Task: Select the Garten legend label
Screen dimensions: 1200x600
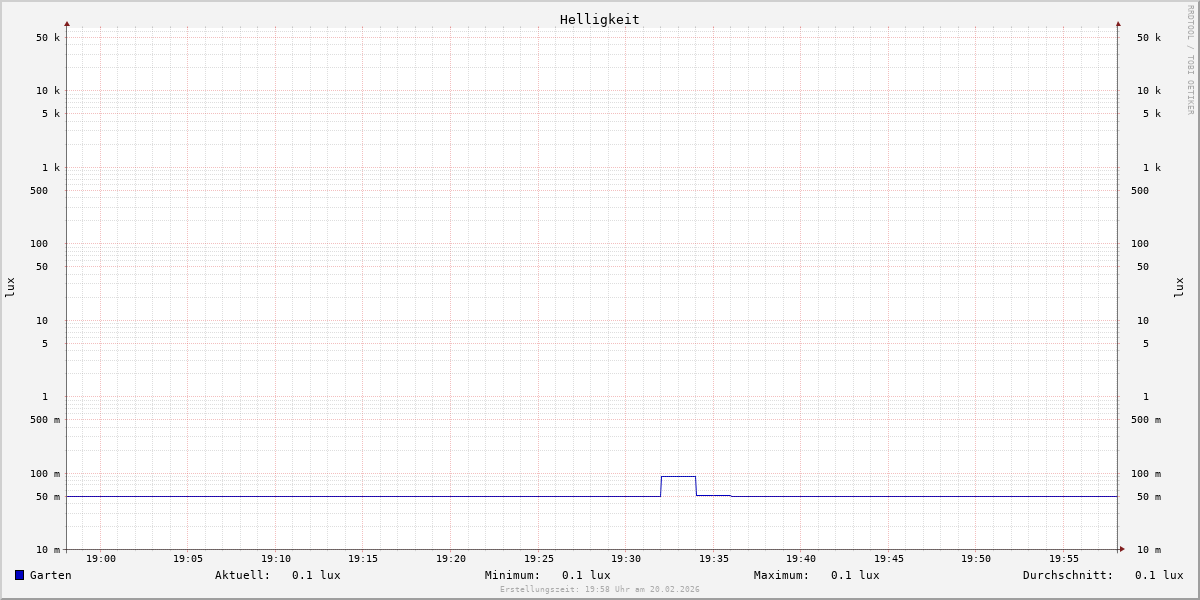Action: pos(50,575)
